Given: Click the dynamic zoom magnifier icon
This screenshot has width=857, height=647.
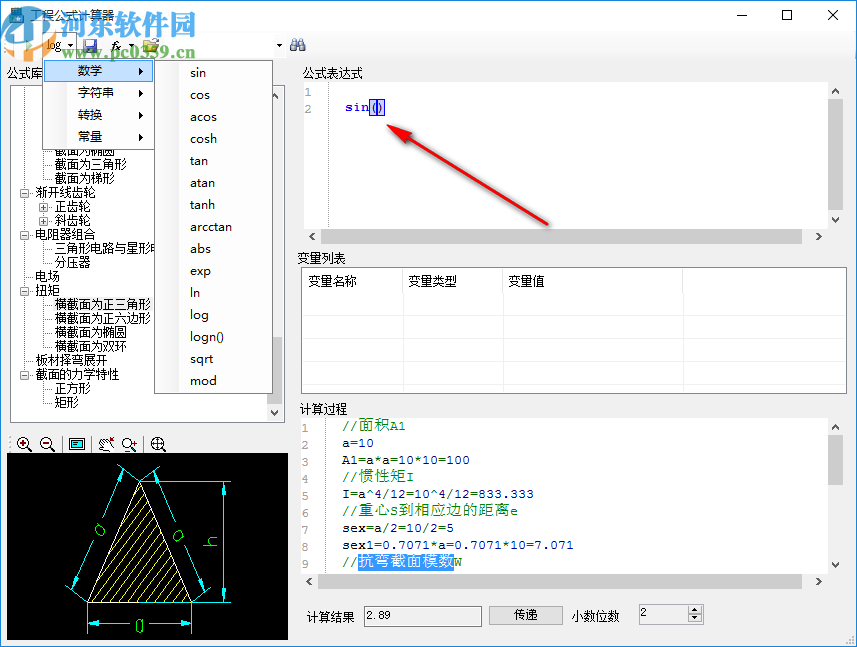Looking at the screenshot, I should tap(130, 444).
